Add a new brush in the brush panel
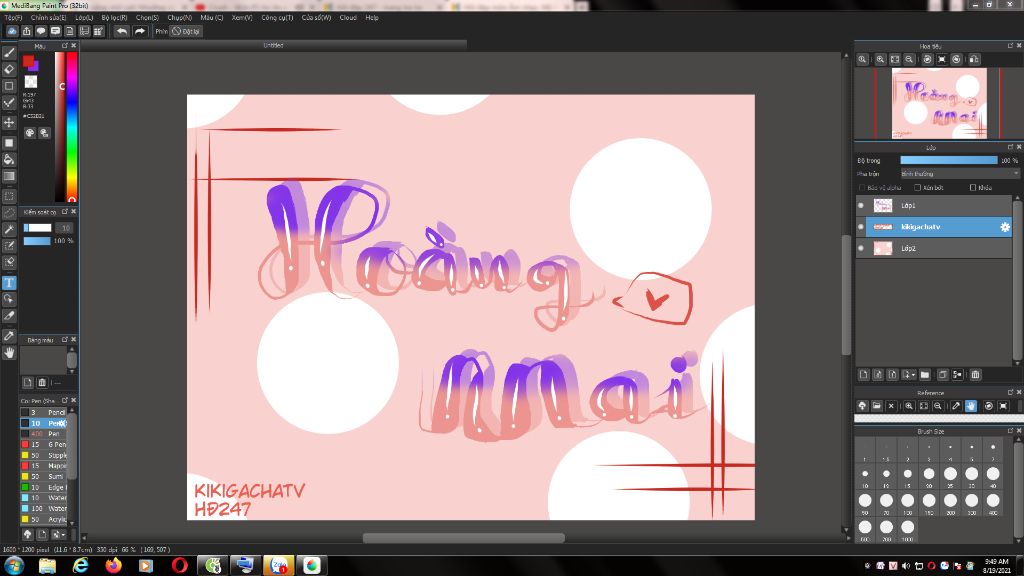Image resolution: width=1024 pixels, height=576 pixels. pos(42,535)
